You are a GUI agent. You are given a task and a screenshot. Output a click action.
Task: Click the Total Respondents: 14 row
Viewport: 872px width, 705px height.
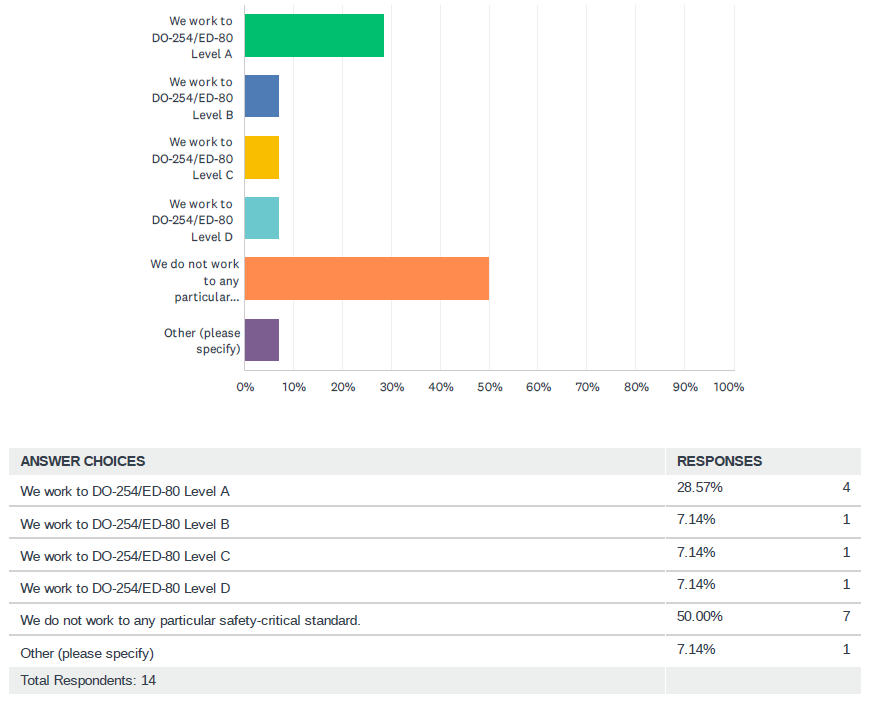click(88, 681)
